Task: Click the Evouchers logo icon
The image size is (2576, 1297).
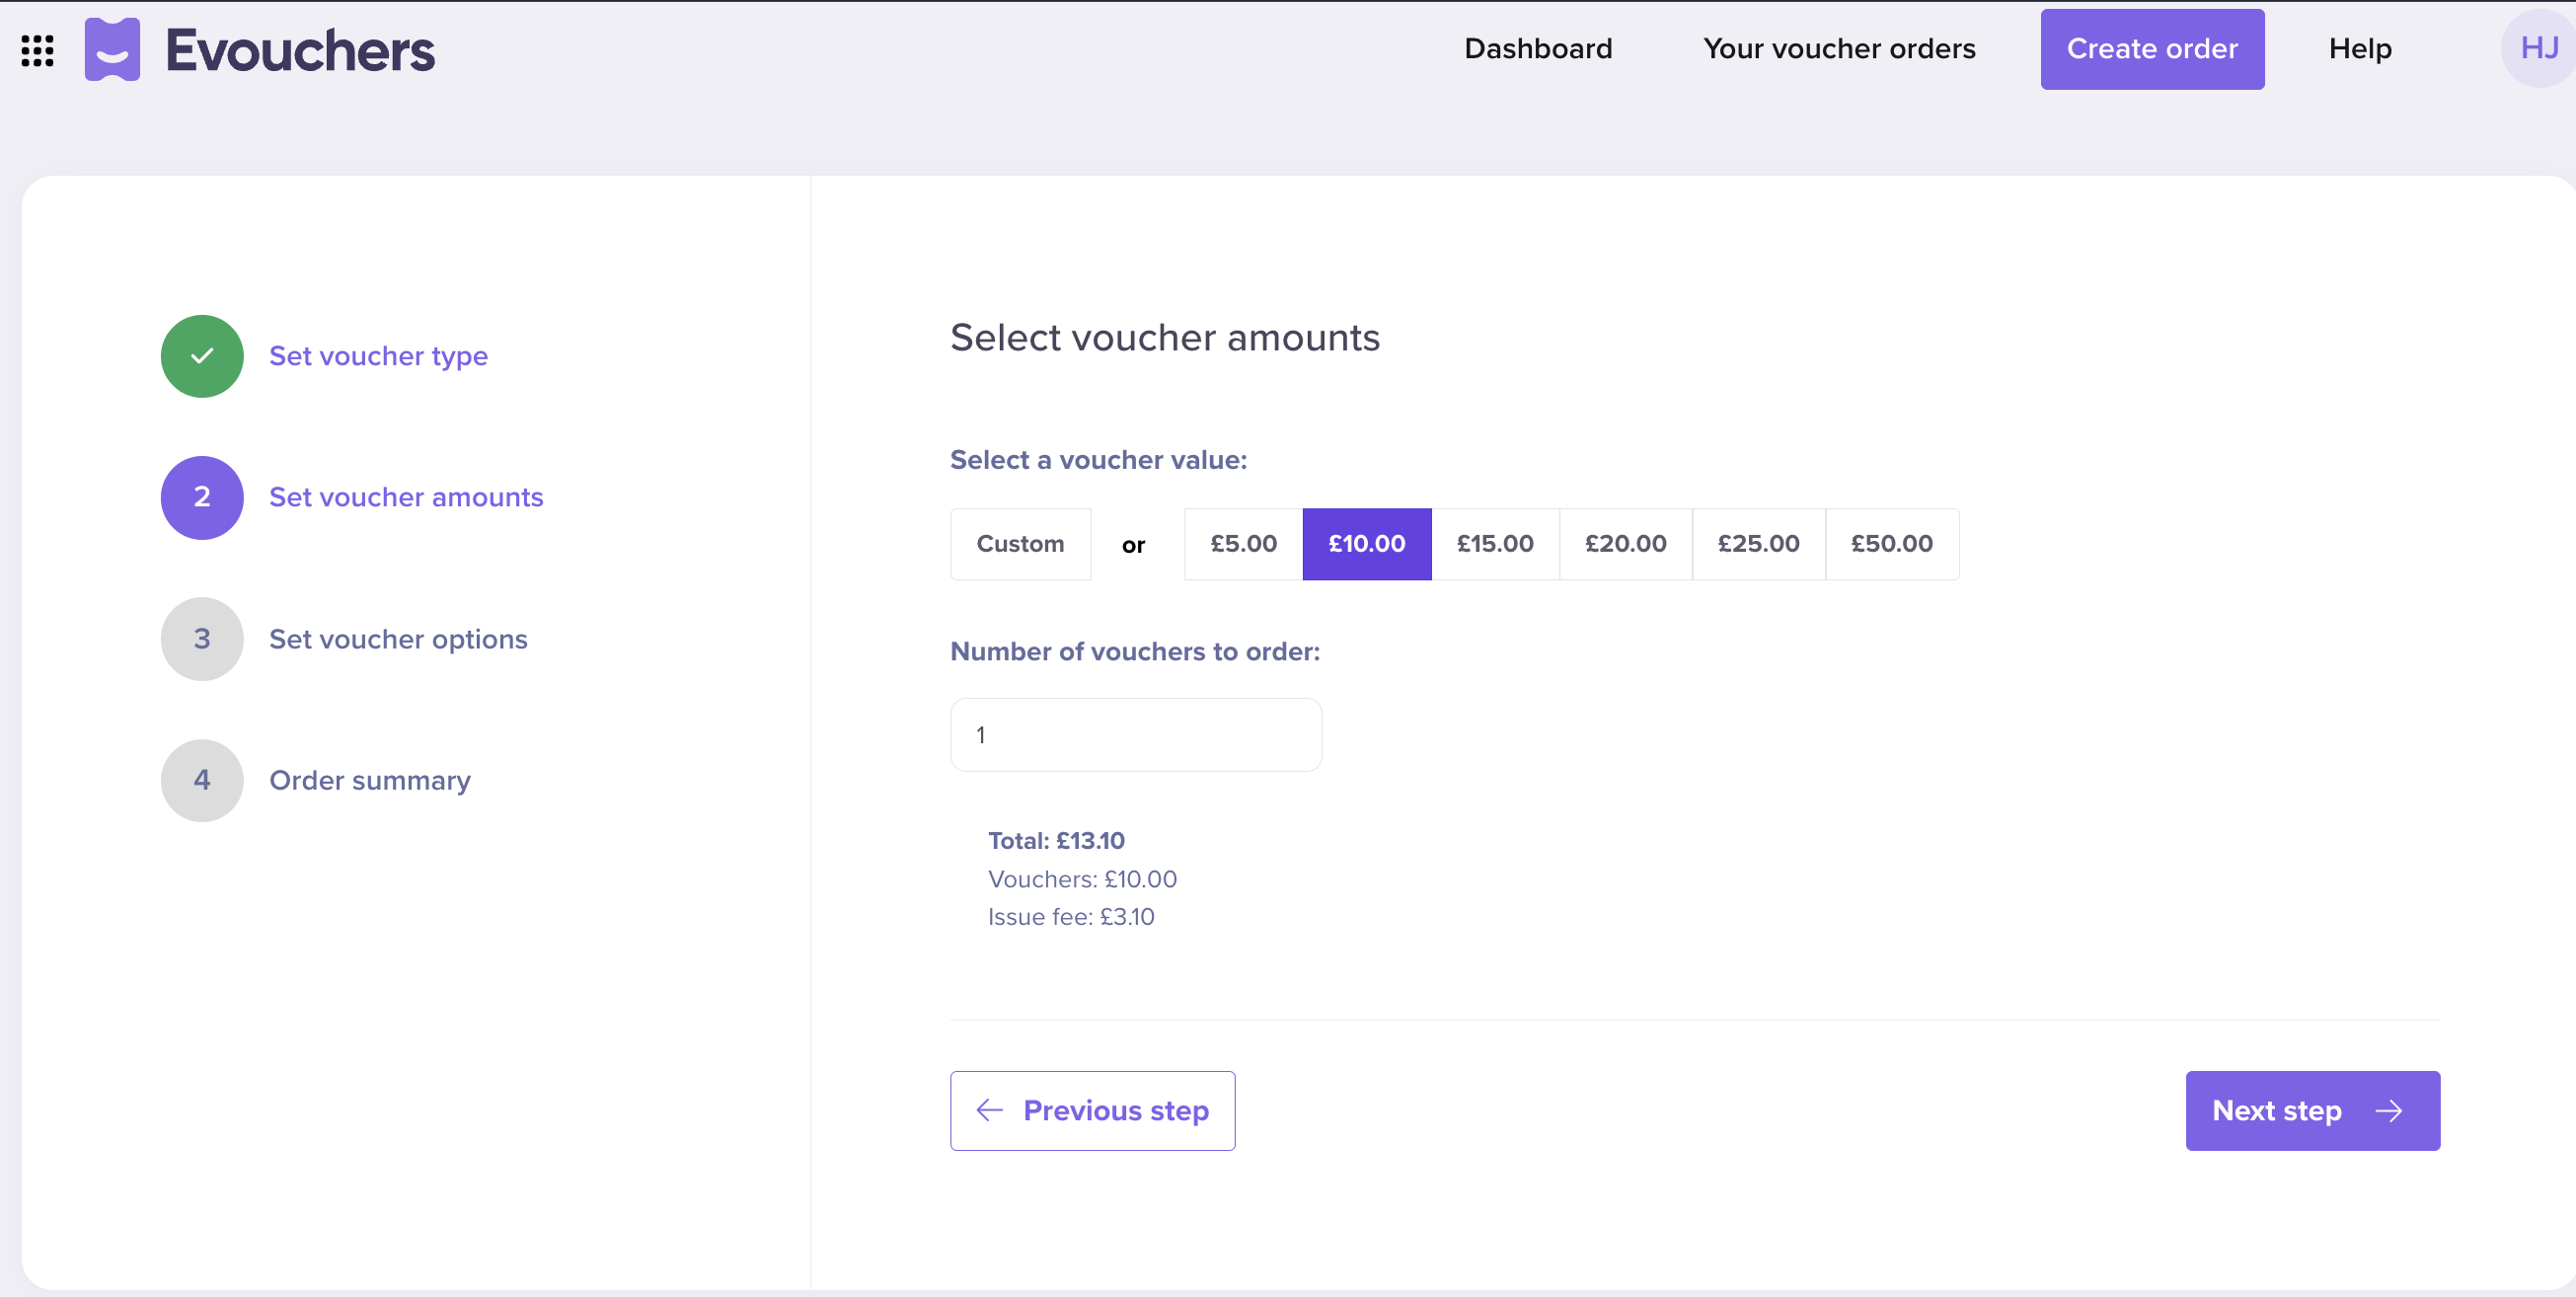Action: tap(112, 49)
